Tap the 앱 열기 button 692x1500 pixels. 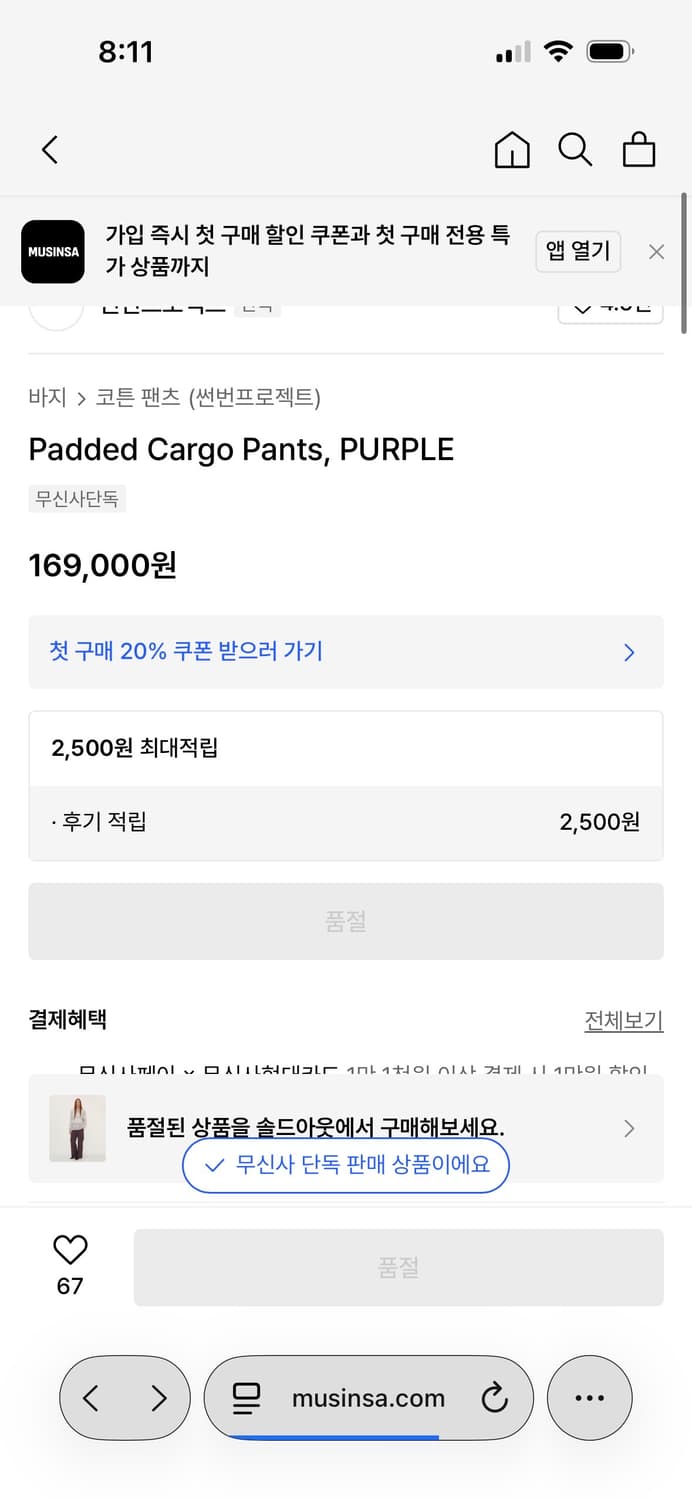[x=578, y=251]
